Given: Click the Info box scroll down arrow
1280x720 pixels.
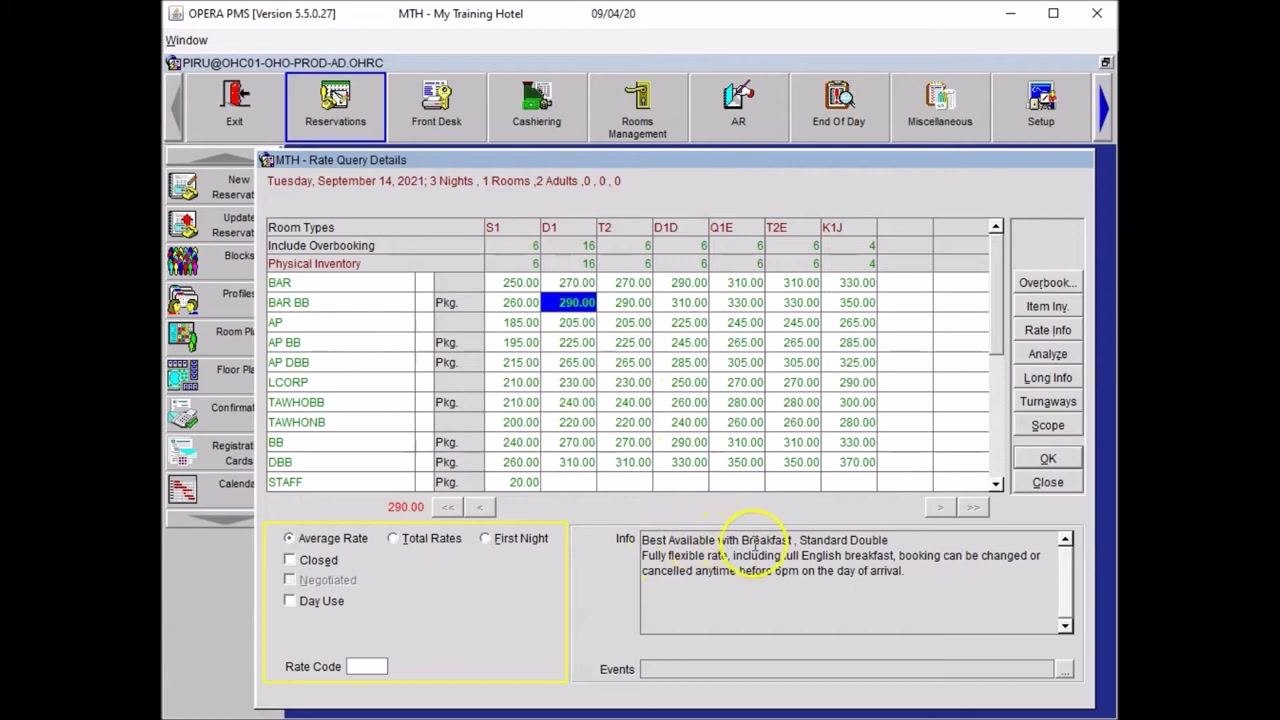Looking at the screenshot, I should coord(1065,626).
